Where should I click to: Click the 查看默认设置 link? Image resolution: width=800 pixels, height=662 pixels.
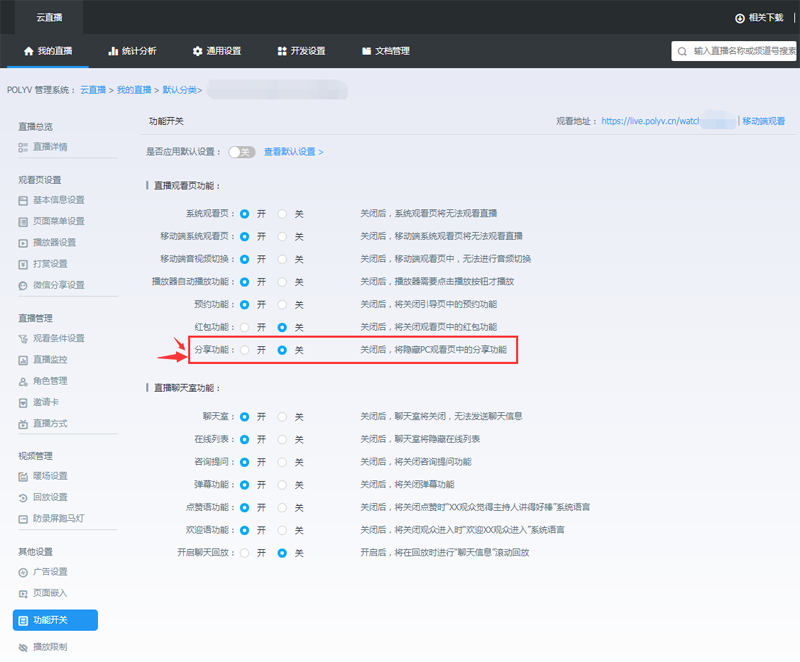(293, 152)
